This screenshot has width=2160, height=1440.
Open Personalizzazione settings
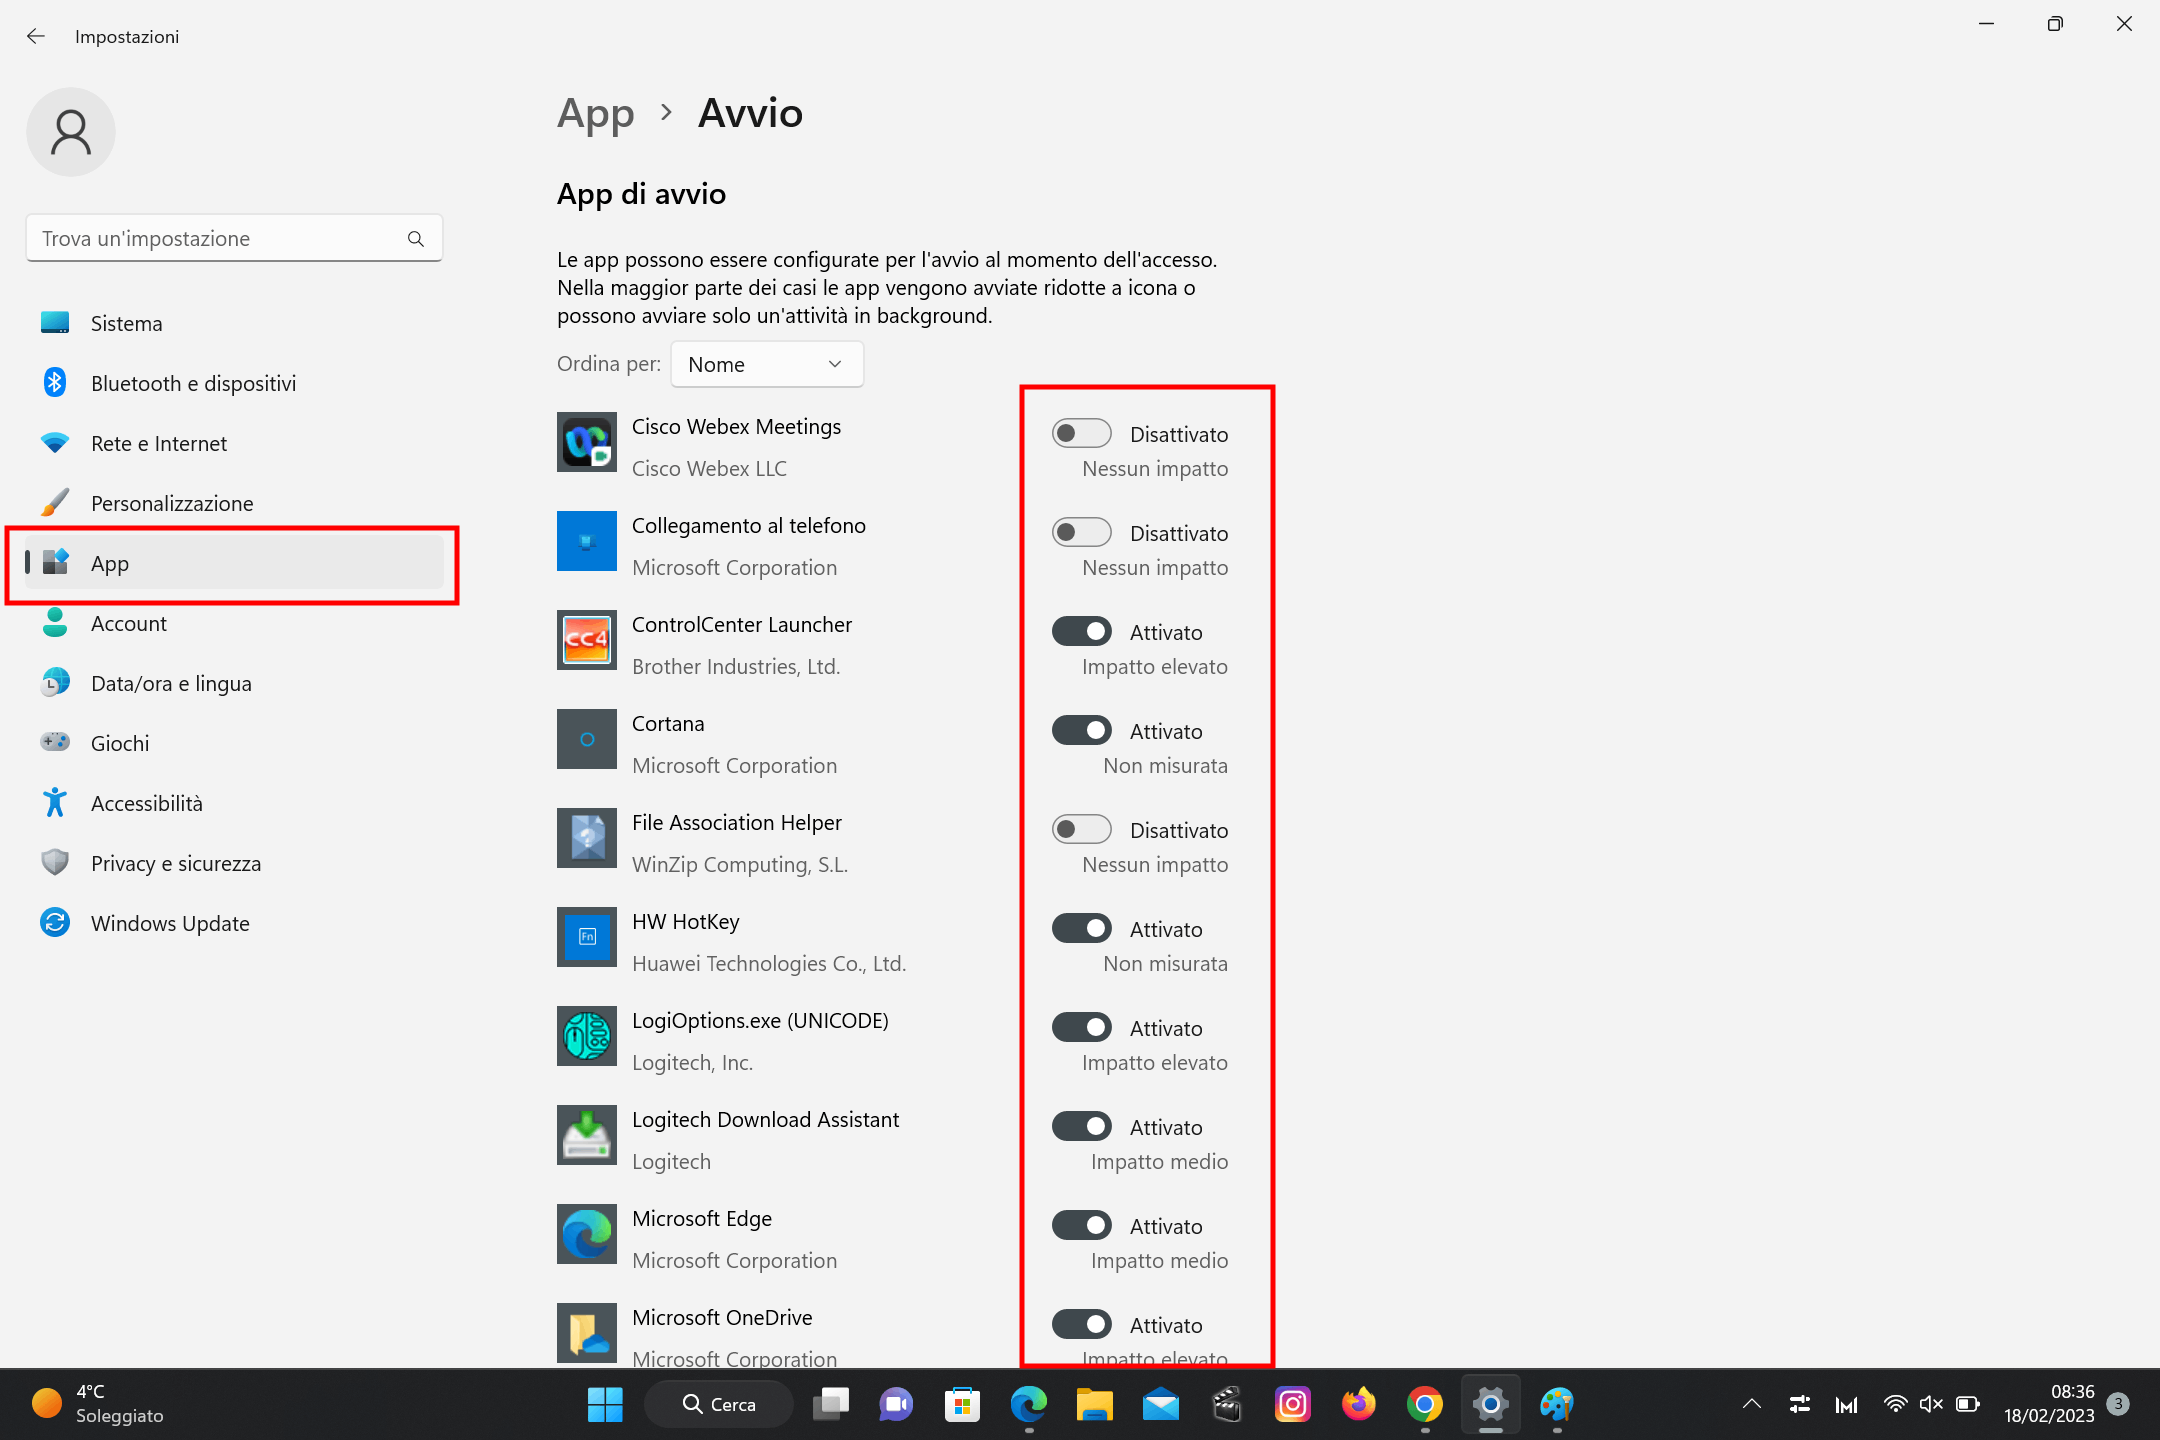[172, 503]
